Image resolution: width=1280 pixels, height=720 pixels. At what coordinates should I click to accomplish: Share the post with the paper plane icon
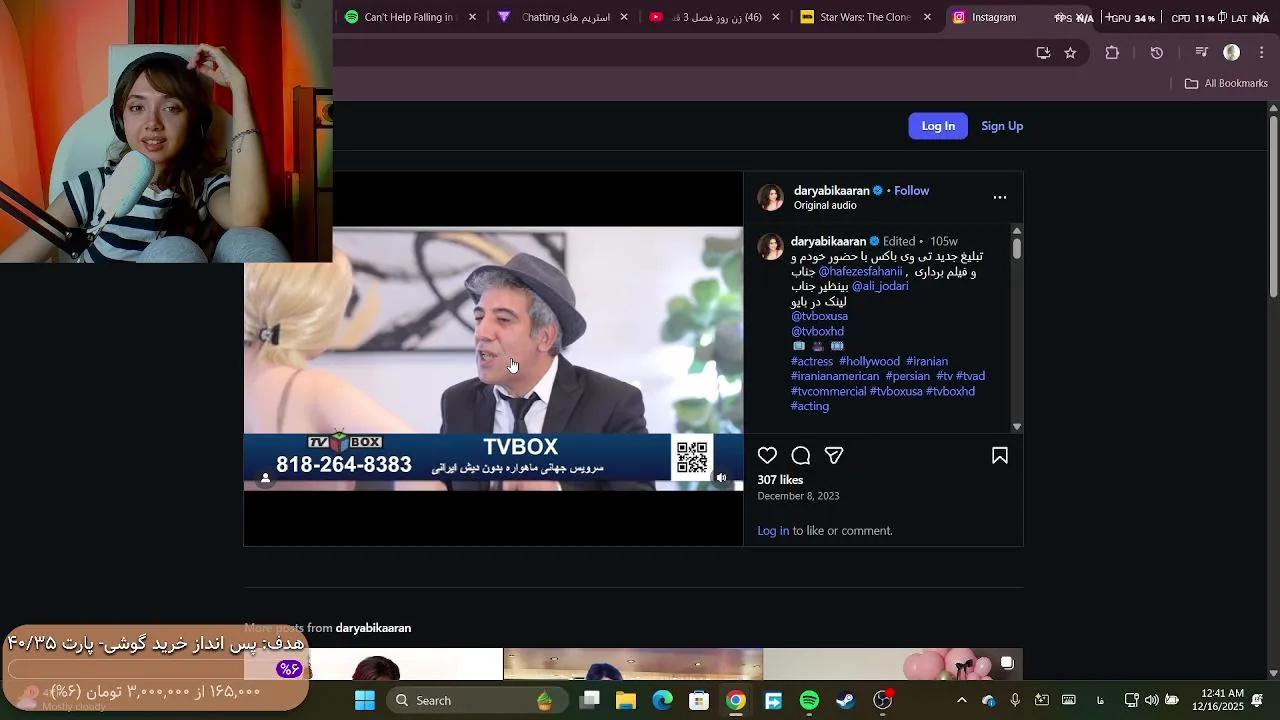pos(834,456)
